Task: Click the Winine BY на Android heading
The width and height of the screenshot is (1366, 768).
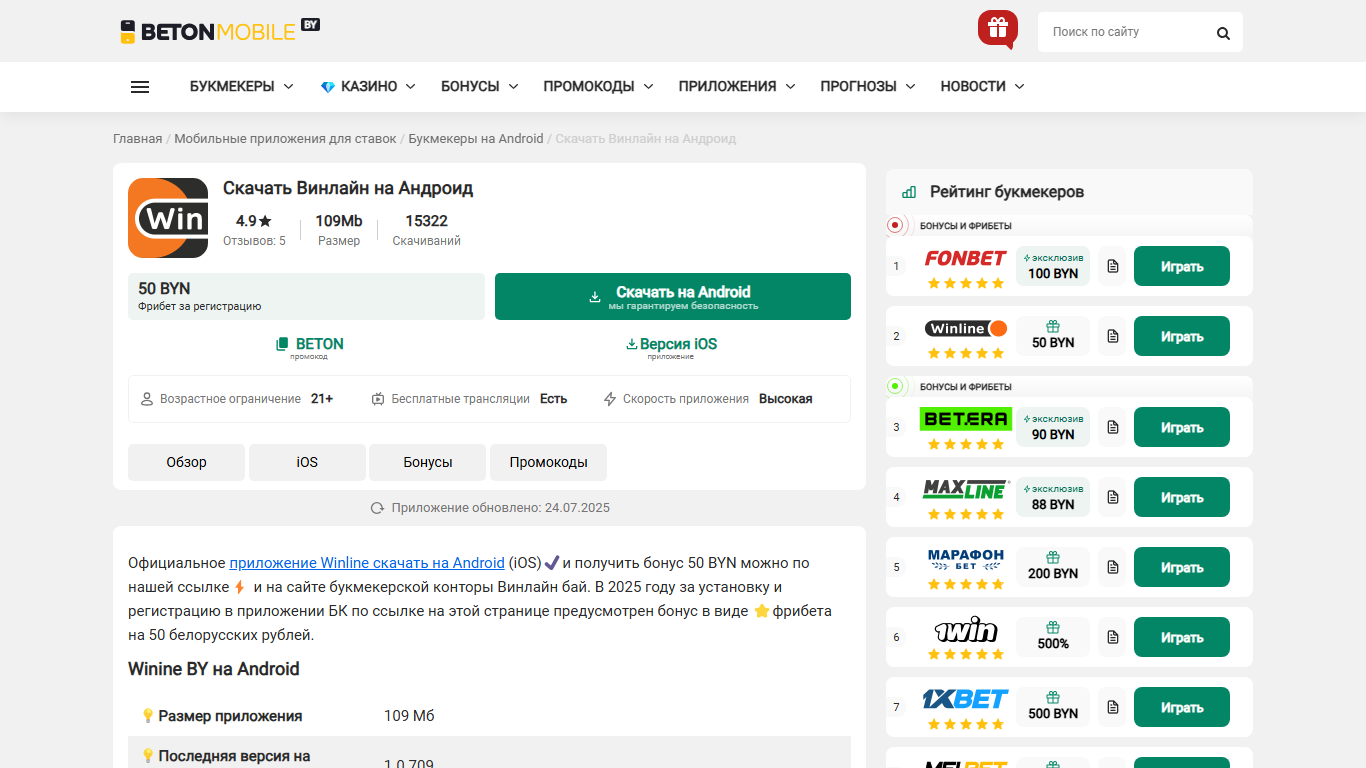Action: (x=214, y=669)
